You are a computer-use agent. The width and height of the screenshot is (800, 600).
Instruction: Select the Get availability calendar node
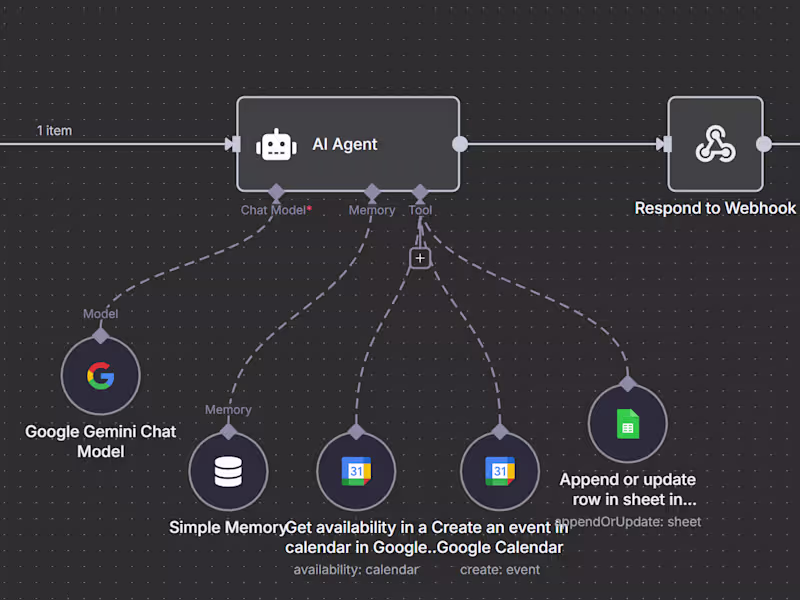[x=356, y=471]
